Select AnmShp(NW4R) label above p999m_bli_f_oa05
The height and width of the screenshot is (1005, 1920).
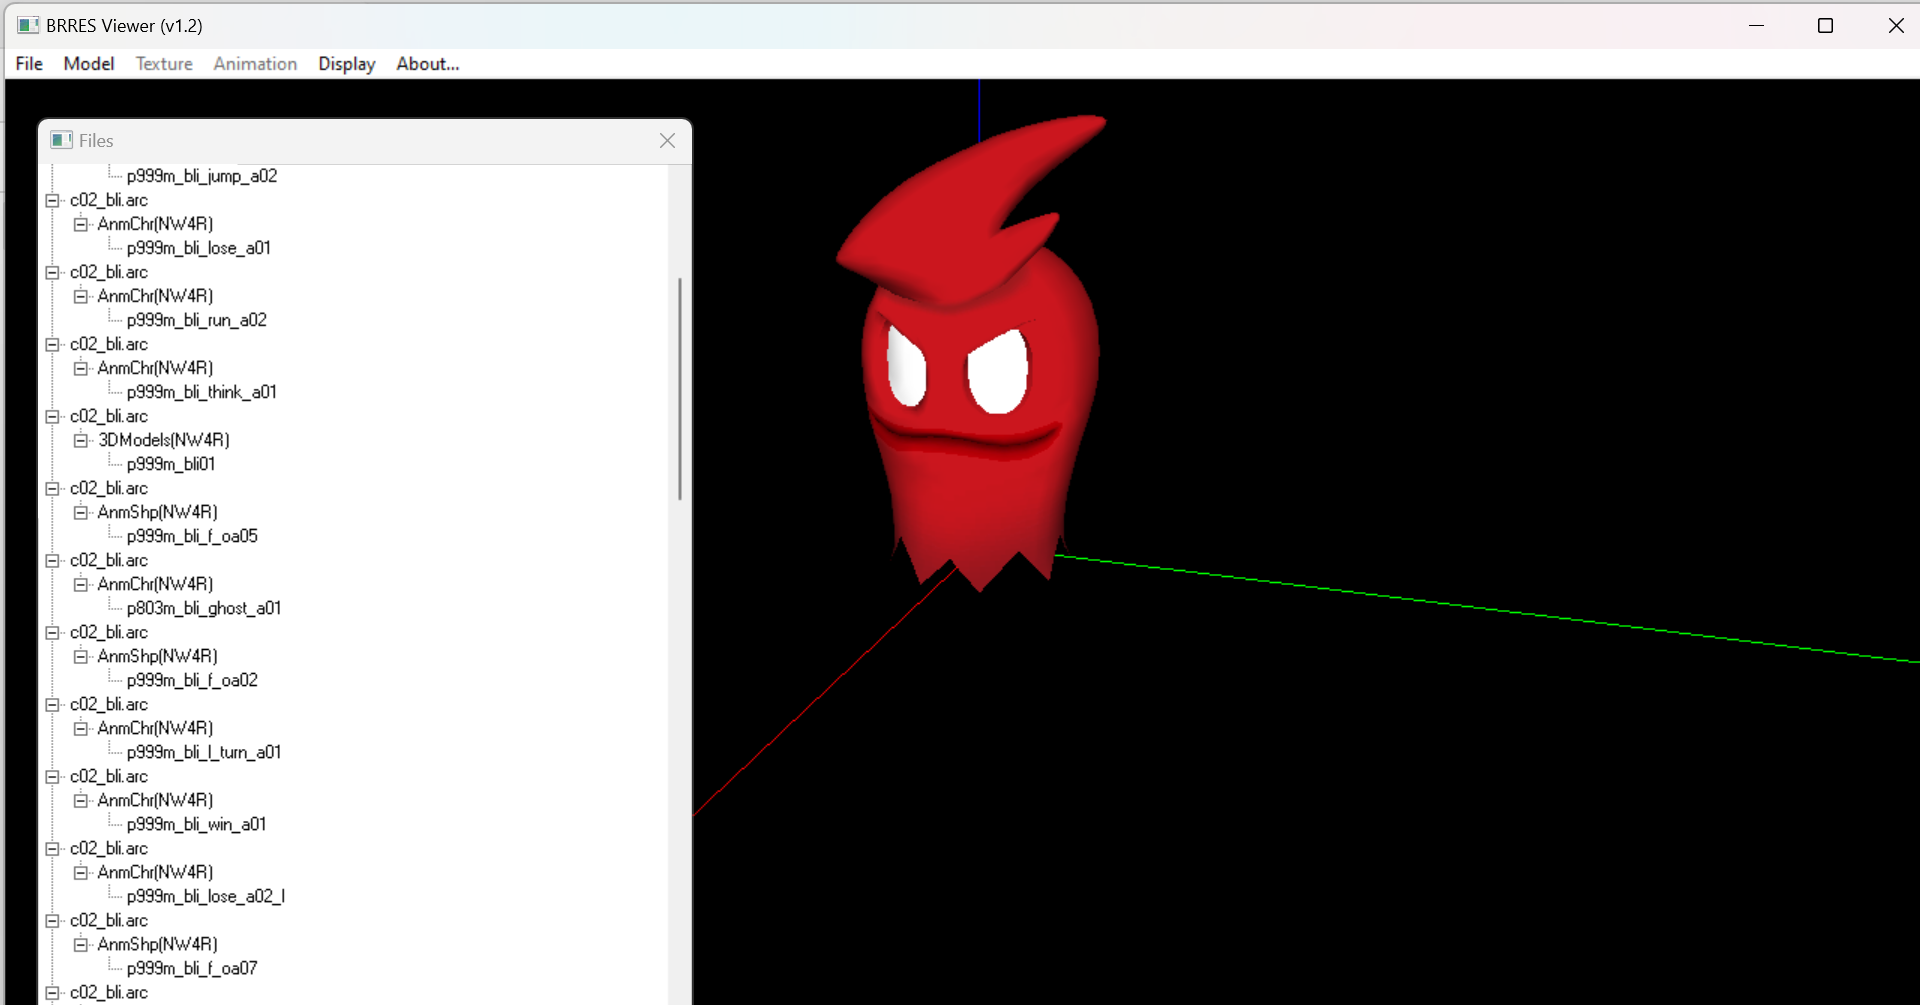click(x=157, y=512)
